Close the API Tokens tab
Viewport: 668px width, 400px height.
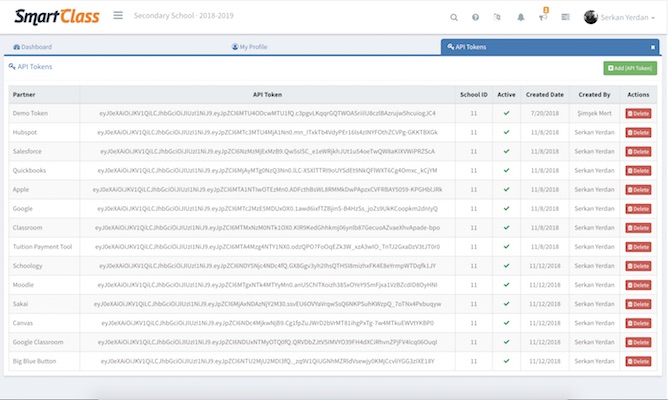pyautogui.click(x=653, y=47)
